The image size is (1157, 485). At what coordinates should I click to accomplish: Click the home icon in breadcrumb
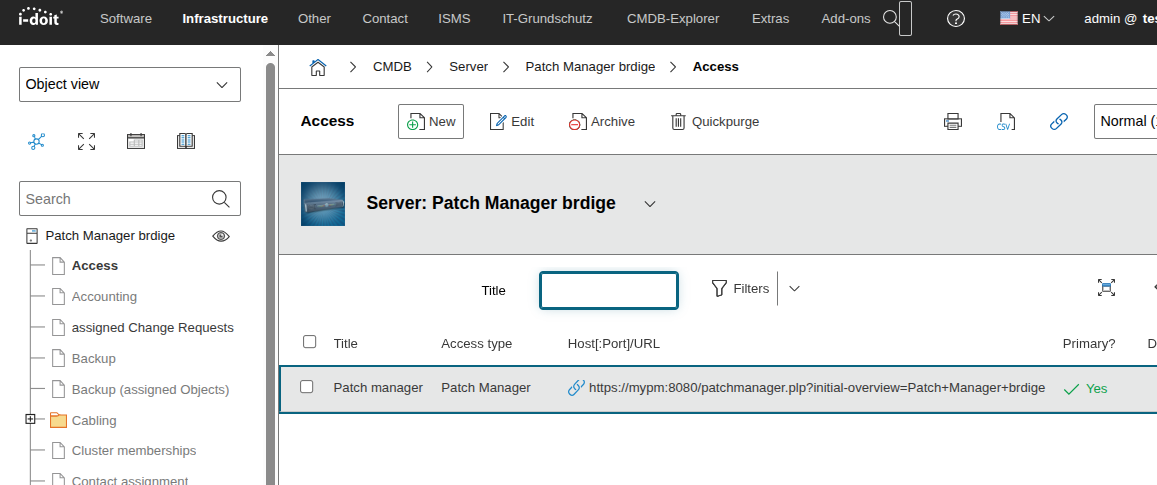(x=318, y=67)
